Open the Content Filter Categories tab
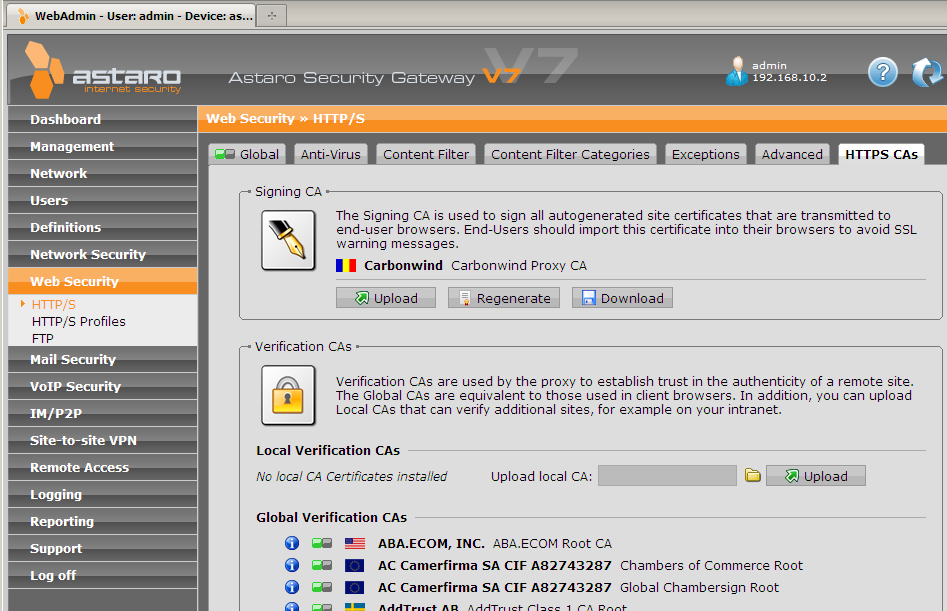 (570, 154)
